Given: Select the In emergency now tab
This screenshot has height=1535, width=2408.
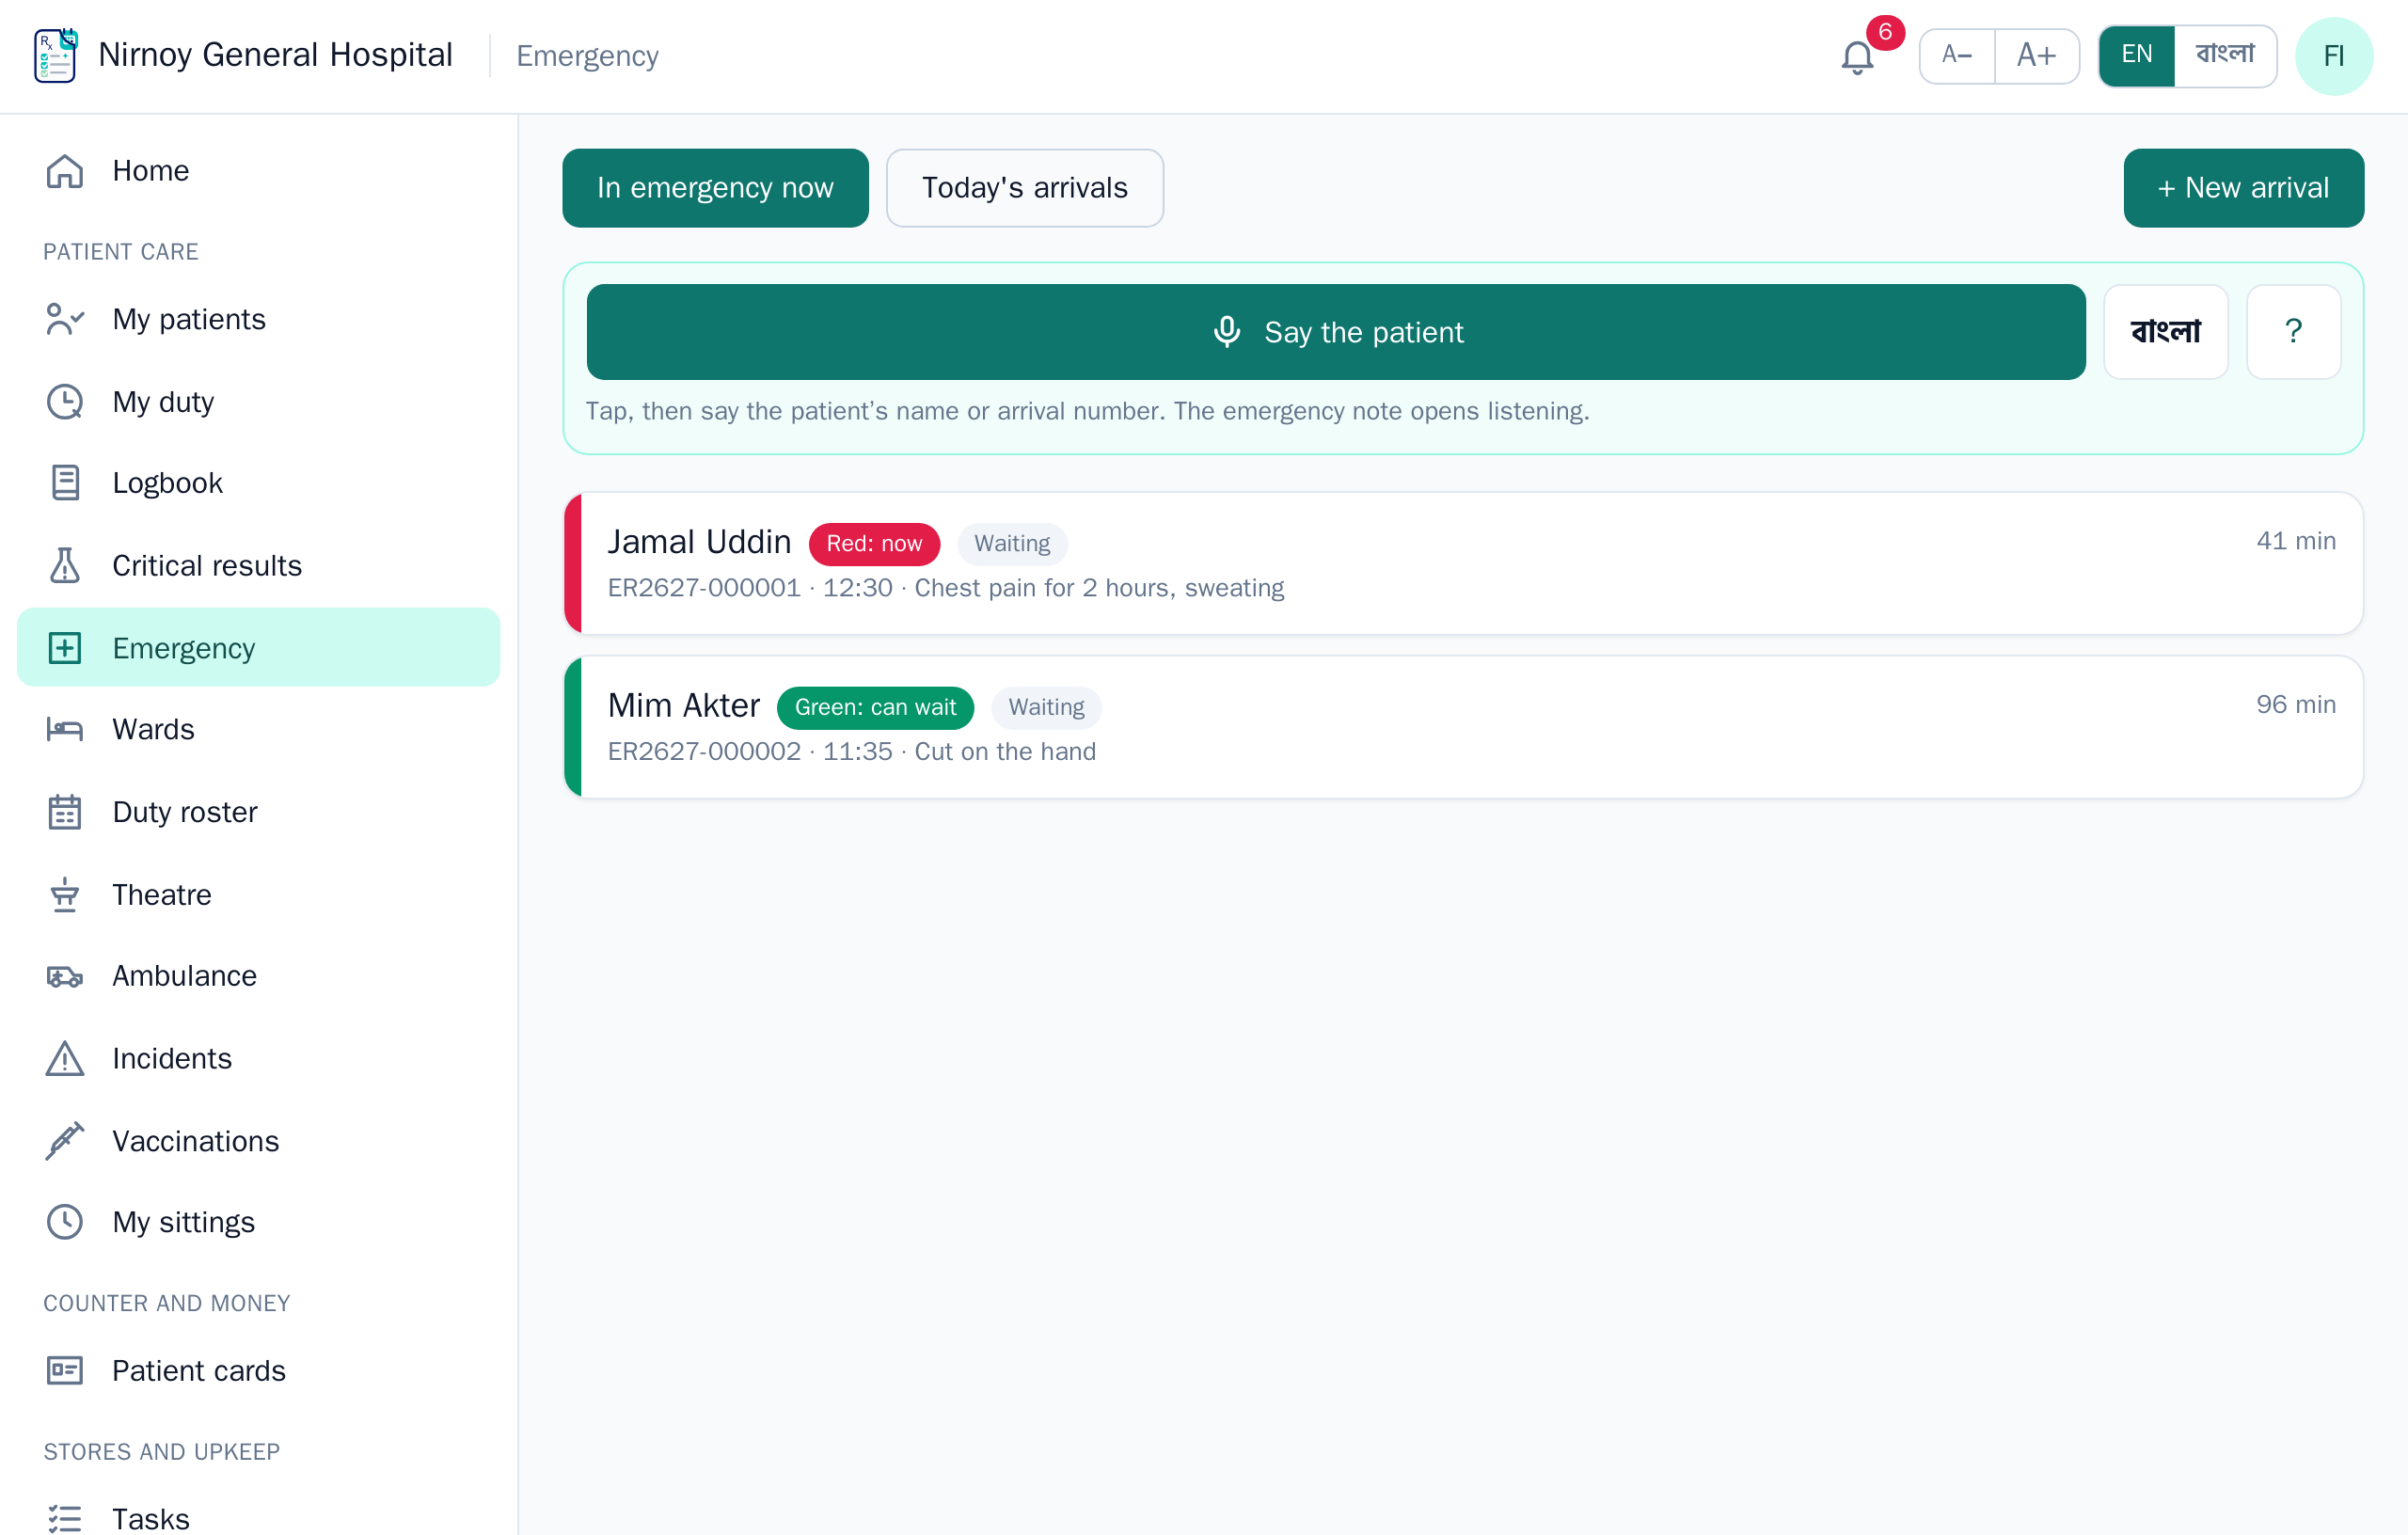Looking at the screenshot, I should (715, 188).
